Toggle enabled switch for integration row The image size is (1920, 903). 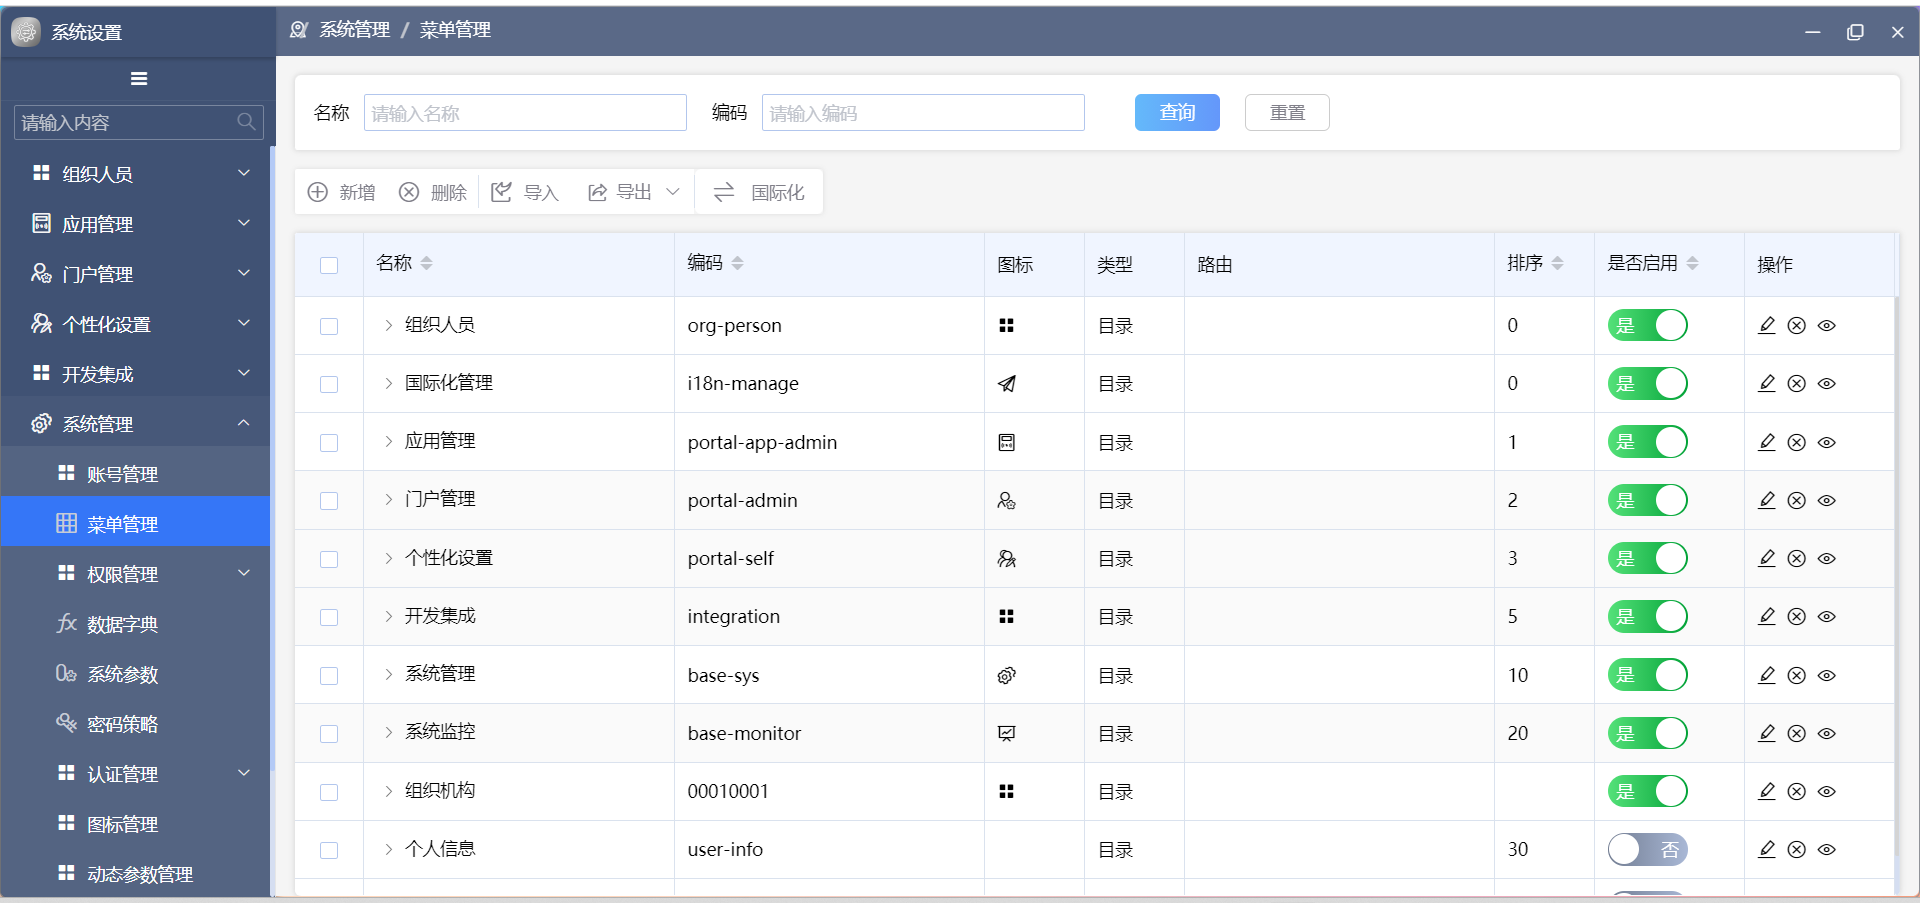click(1648, 616)
